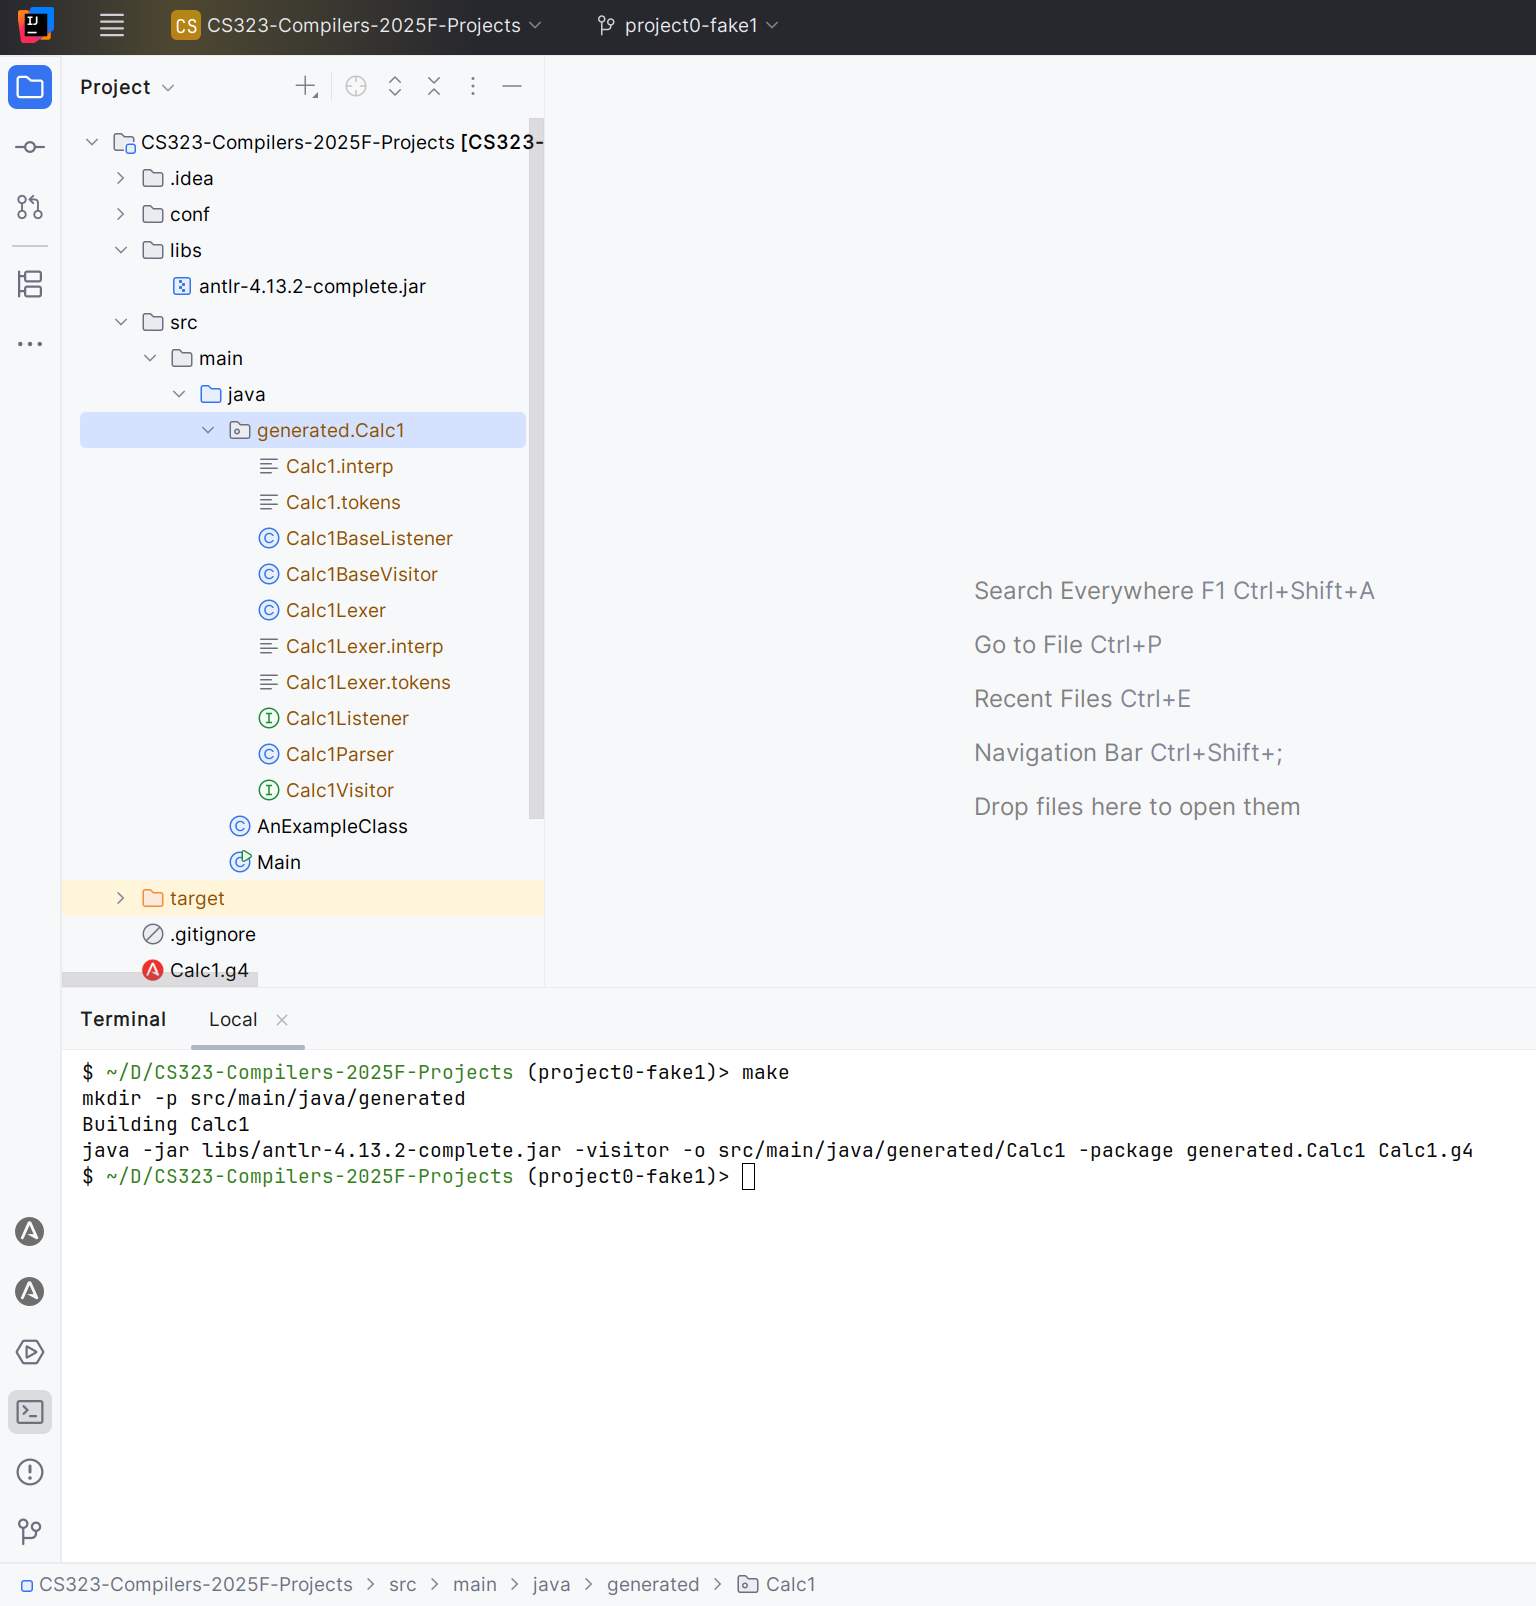This screenshot has height=1606, width=1536.
Task: Open the Project view dropdown
Action: click(x=127, y=87)
